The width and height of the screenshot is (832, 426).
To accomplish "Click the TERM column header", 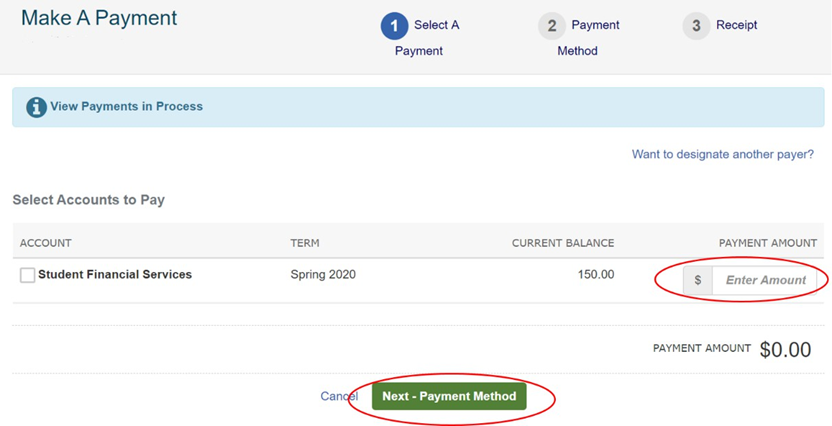I will (305, 243).
